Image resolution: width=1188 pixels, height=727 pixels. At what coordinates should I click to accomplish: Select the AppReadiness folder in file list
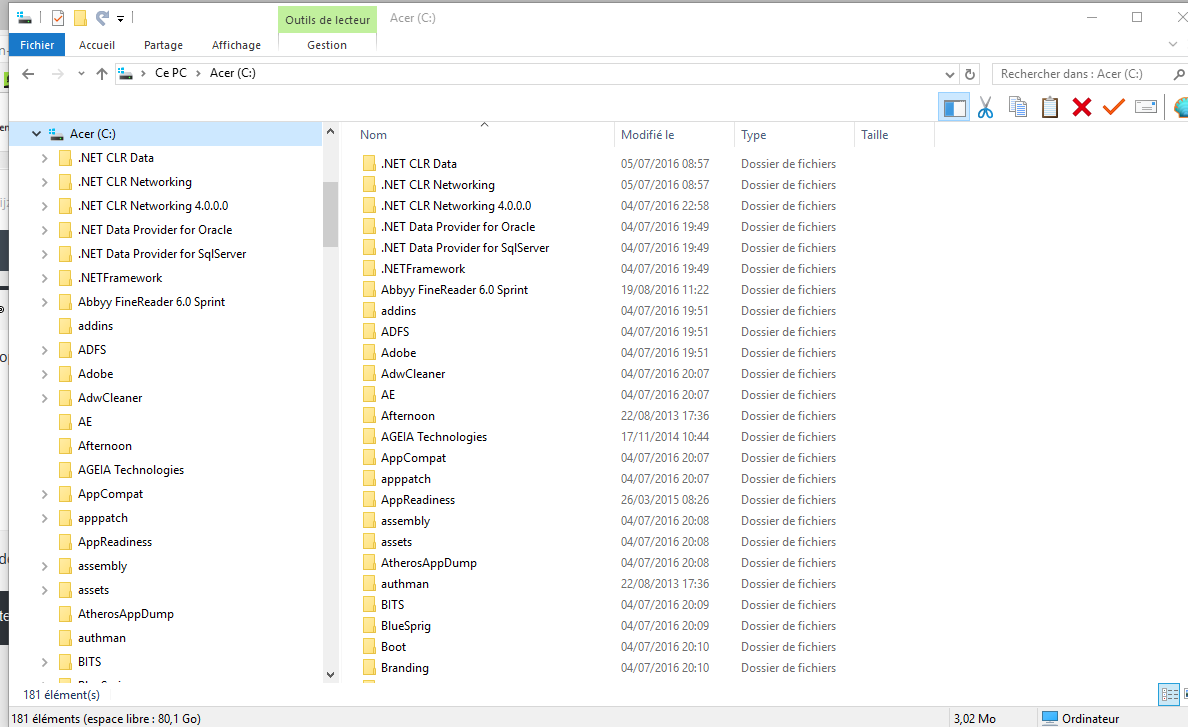point(417,500)
